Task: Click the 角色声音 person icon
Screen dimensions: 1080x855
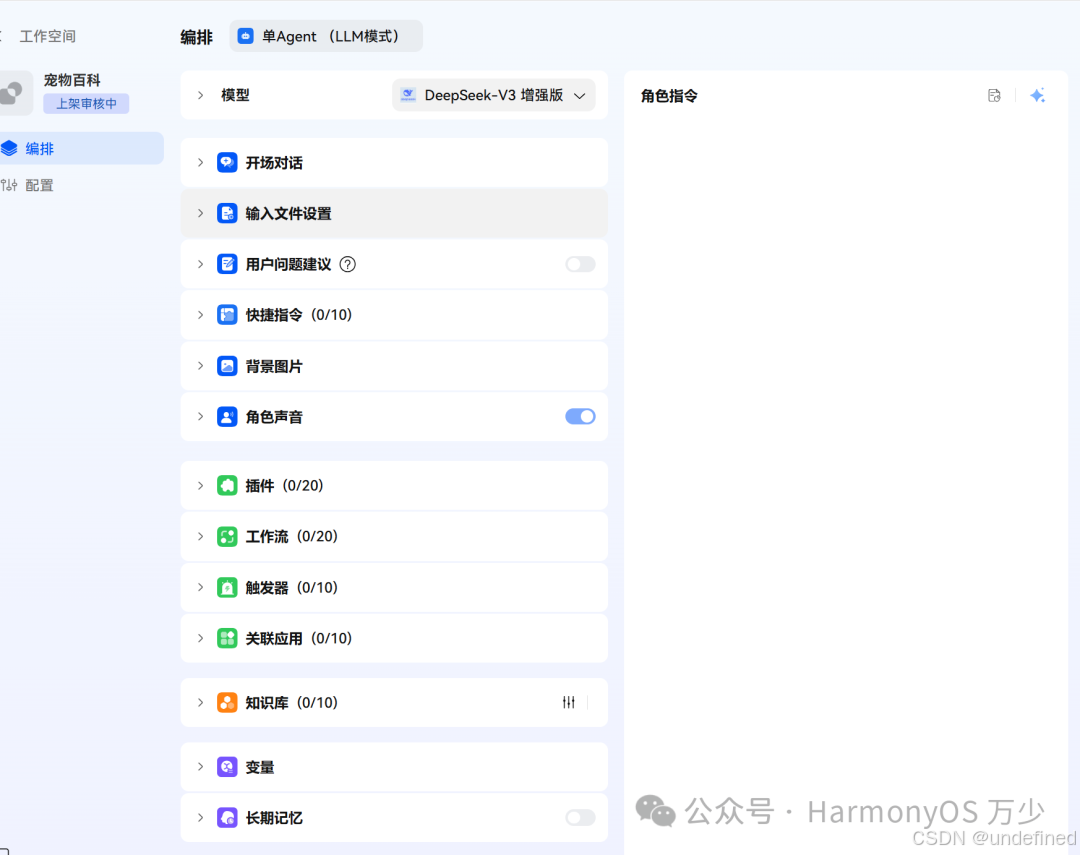Action: 227,417
